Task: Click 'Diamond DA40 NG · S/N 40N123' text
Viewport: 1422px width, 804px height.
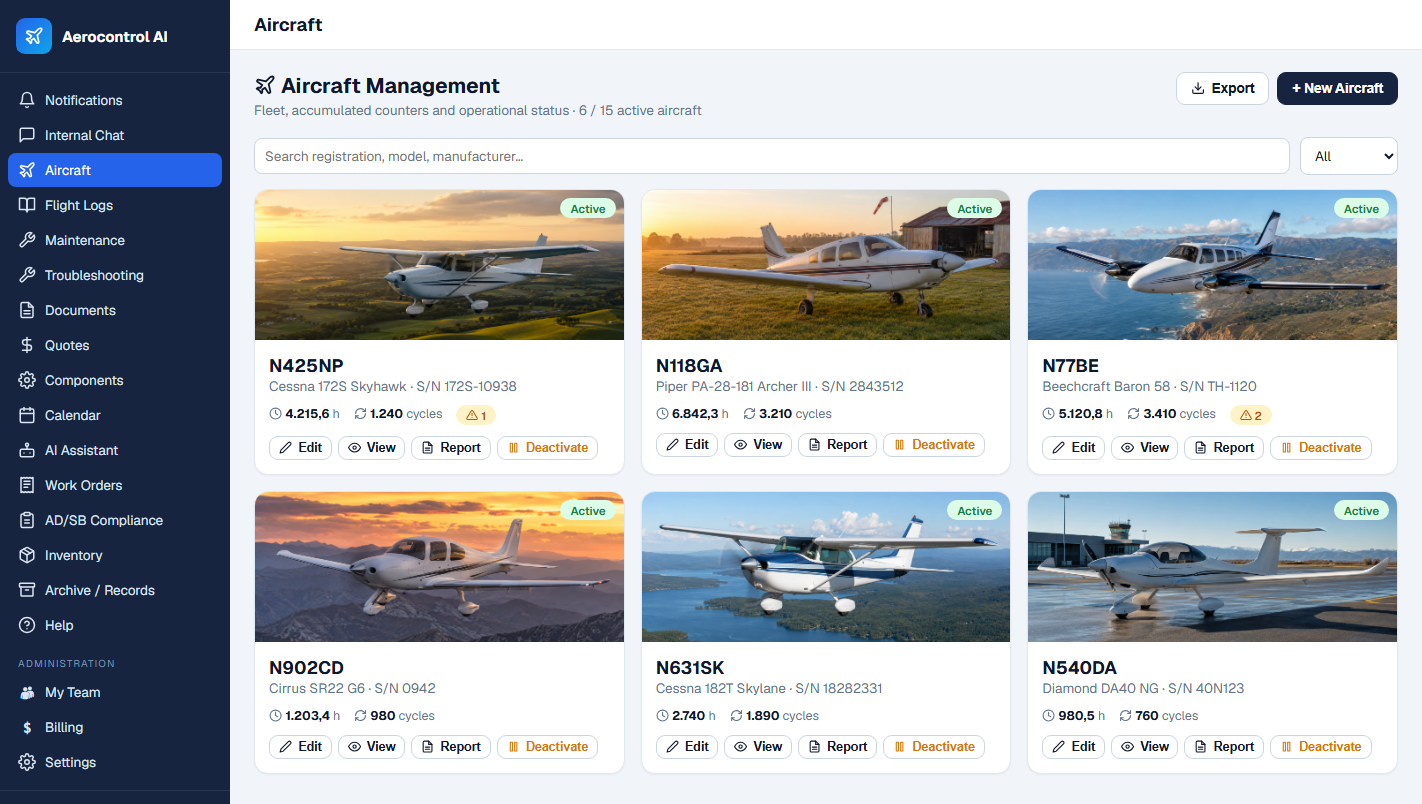Action: point(1143,688)
